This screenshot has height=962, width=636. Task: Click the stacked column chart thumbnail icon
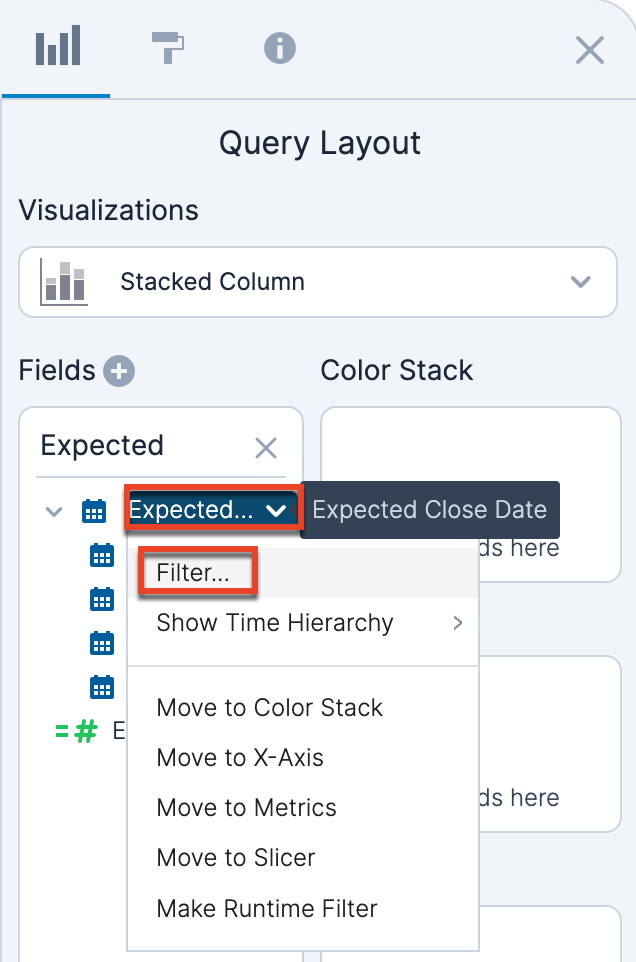coord(64,282)
